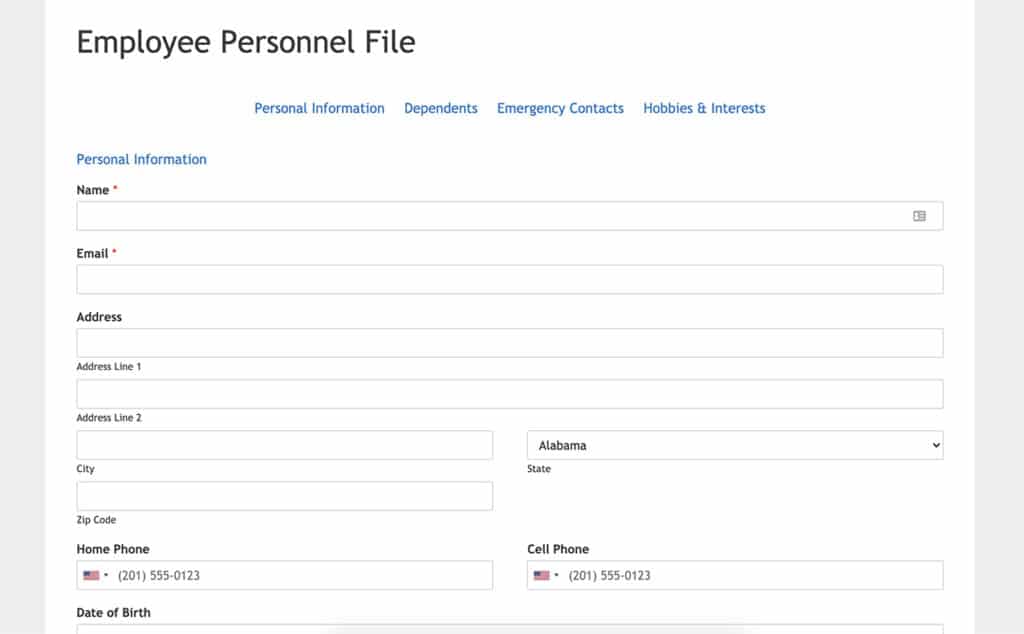Screen dimensions: 1024x634
Task: Click the Personal Information section heading
Action: (141, 159)
